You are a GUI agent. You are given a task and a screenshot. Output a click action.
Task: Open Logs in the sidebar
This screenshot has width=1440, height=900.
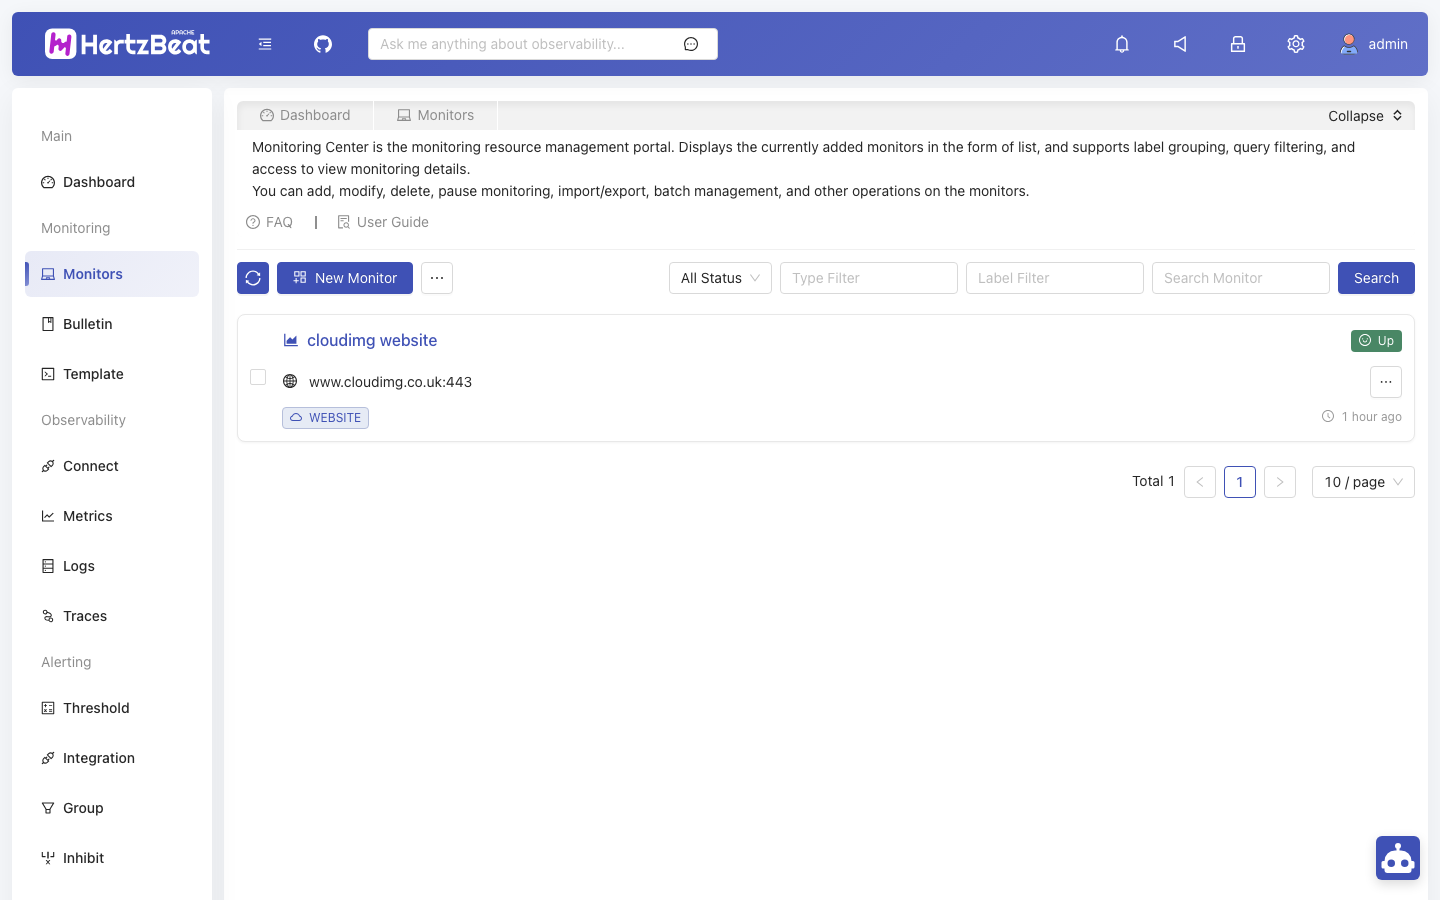click(x=112, y=566)
